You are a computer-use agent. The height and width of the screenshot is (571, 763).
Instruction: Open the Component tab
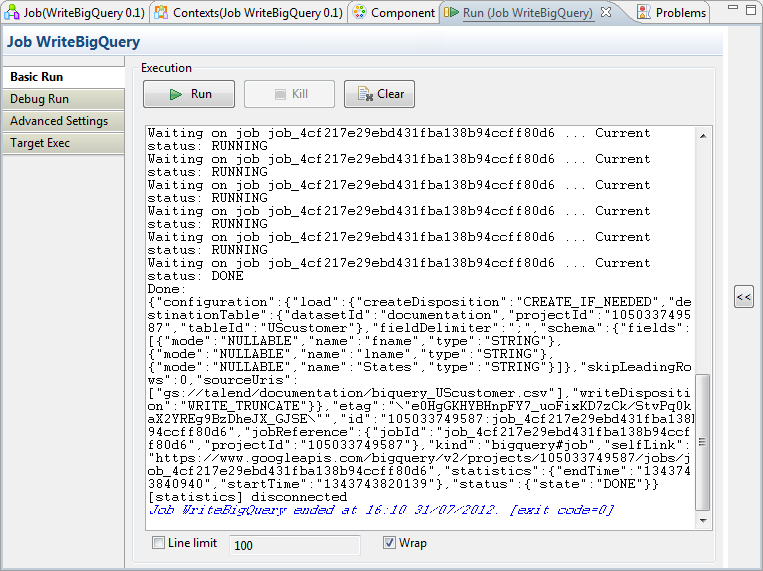point(394,12)
